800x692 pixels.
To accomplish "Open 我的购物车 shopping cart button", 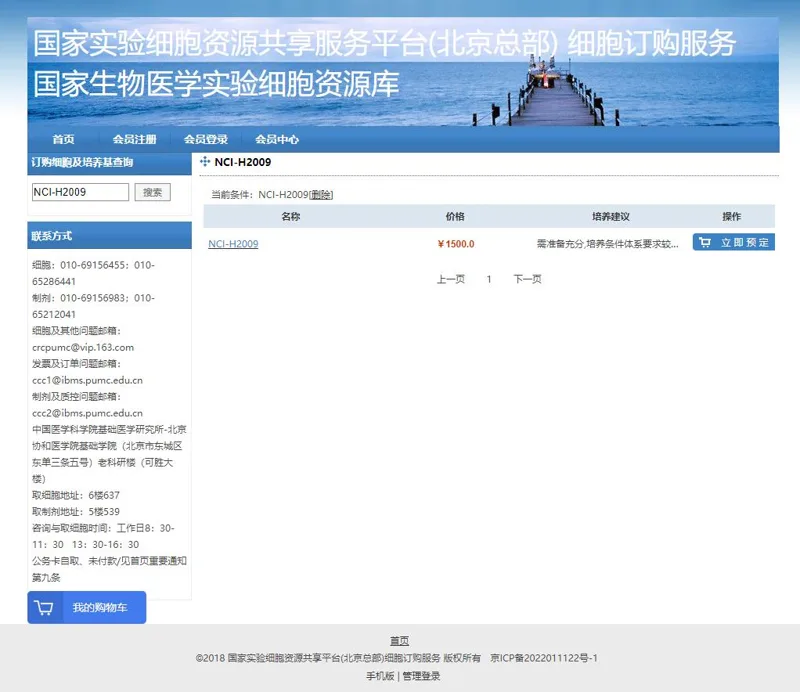I will click(87, 607).
